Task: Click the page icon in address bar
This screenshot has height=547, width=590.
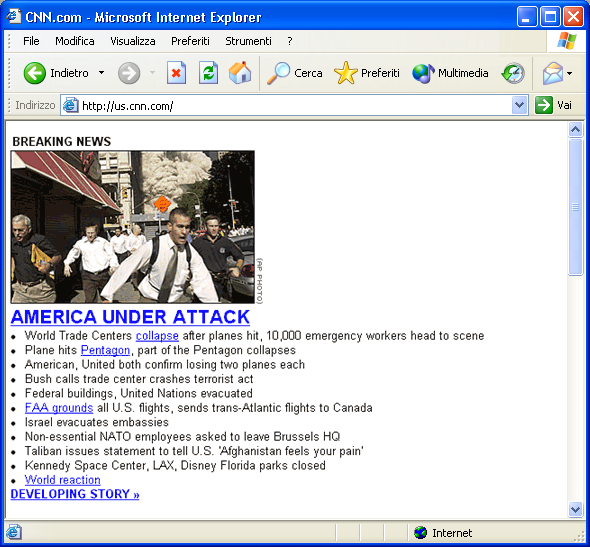Action: click(x=70, y=105)
